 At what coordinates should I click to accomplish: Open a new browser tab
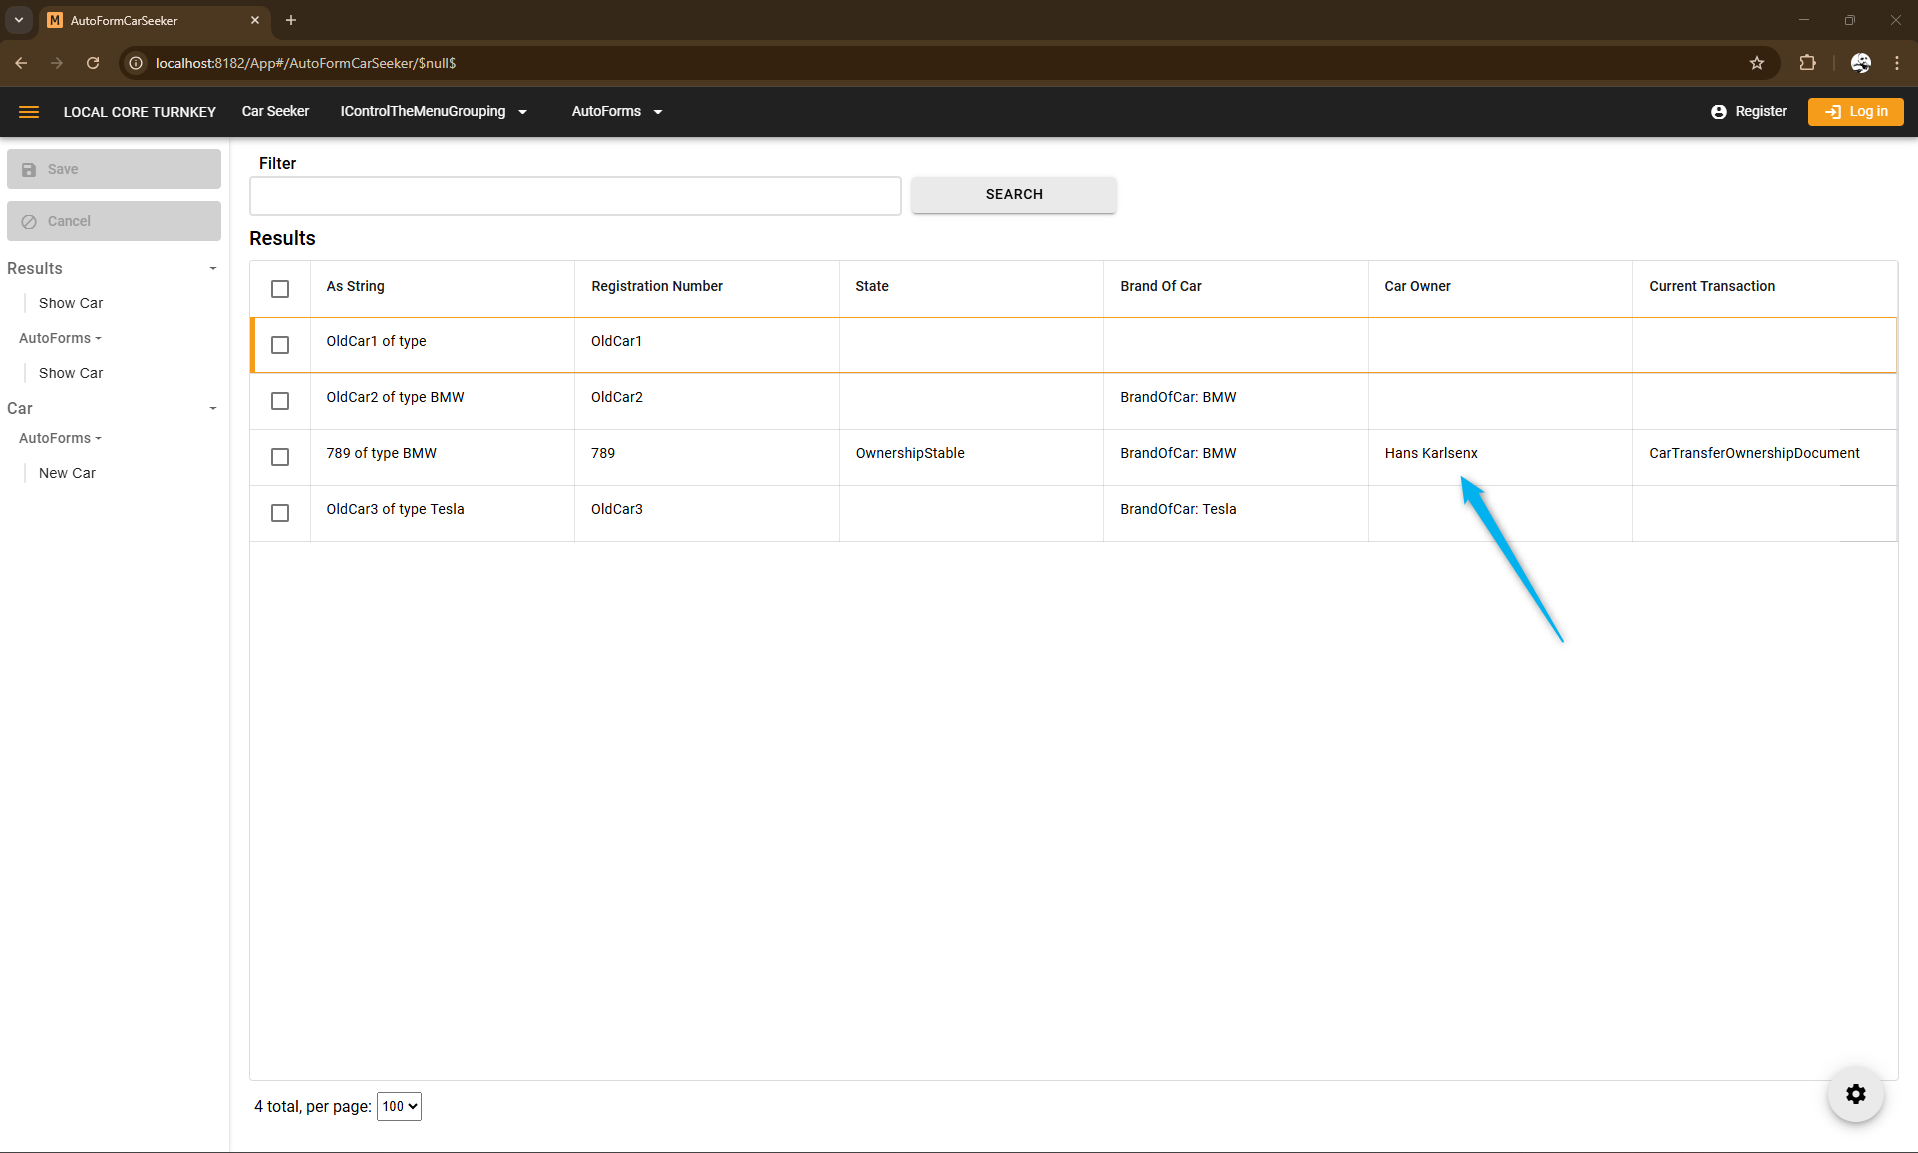[x=291, y=20]
